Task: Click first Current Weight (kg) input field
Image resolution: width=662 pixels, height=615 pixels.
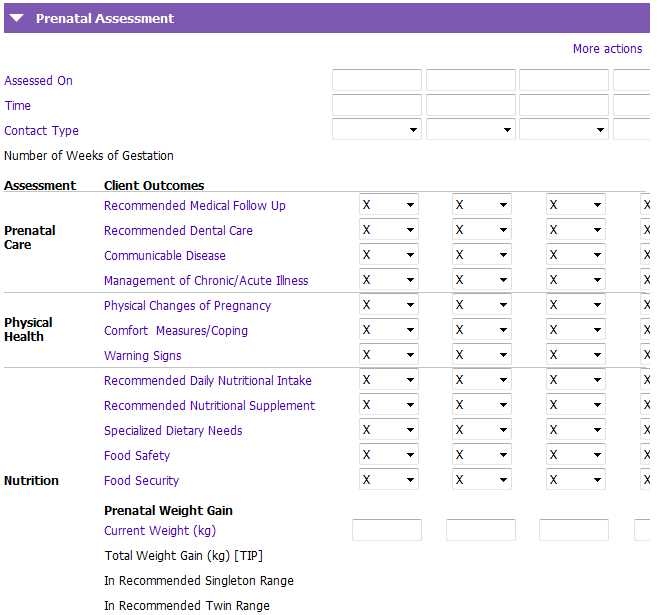Action: point(387,530)
